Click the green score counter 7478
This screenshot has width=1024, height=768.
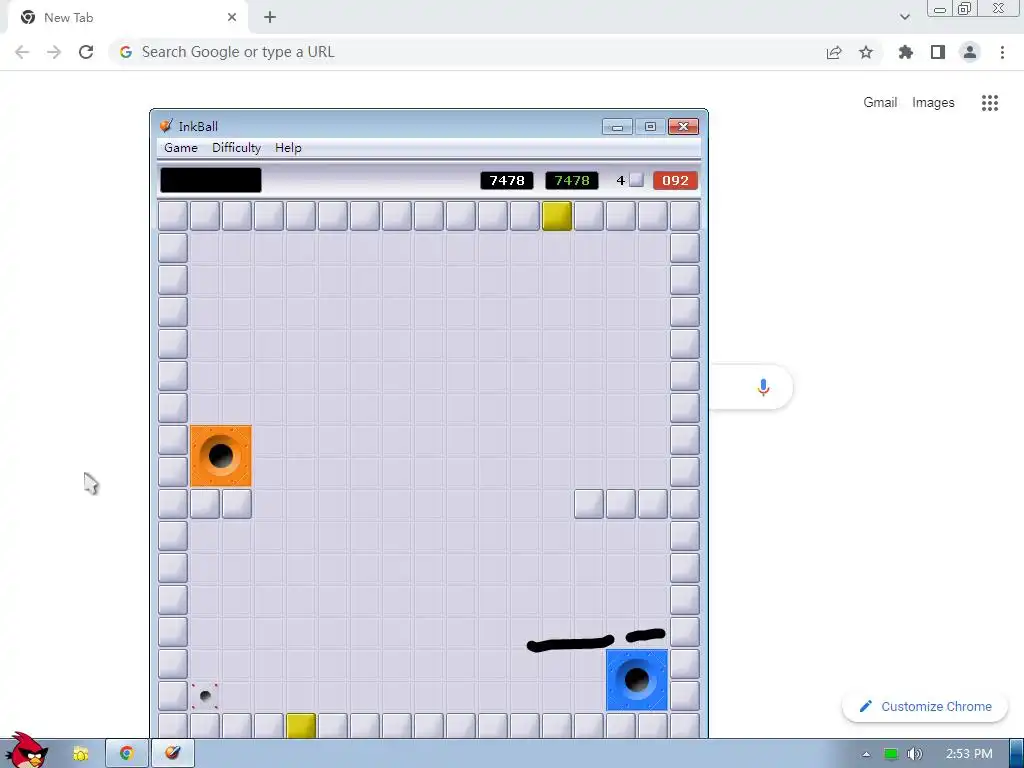click(572, 180)
